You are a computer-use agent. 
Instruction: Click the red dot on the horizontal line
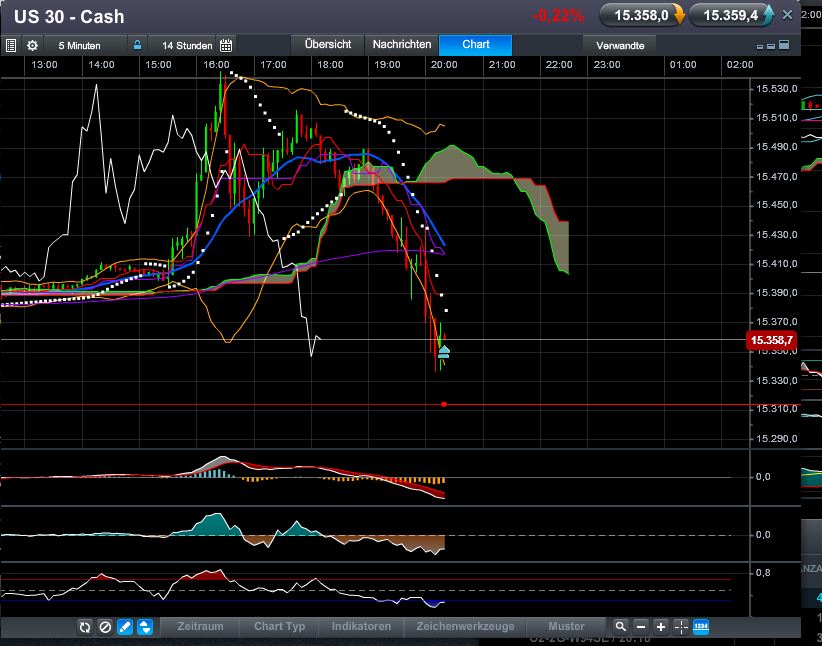pos(444,404)
